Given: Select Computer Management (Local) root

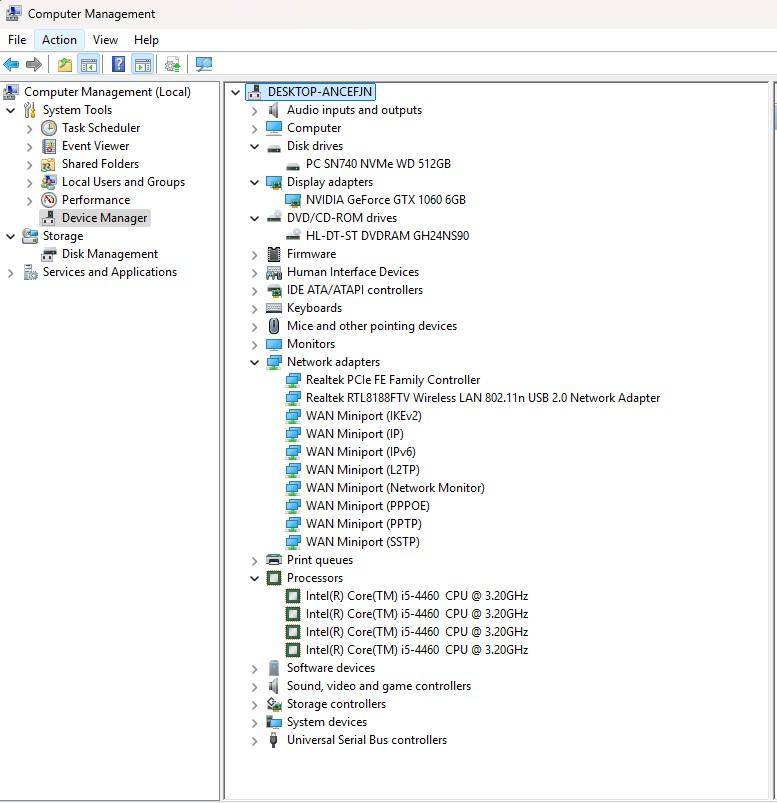Looking at the screenshot, I should (107, 92).
